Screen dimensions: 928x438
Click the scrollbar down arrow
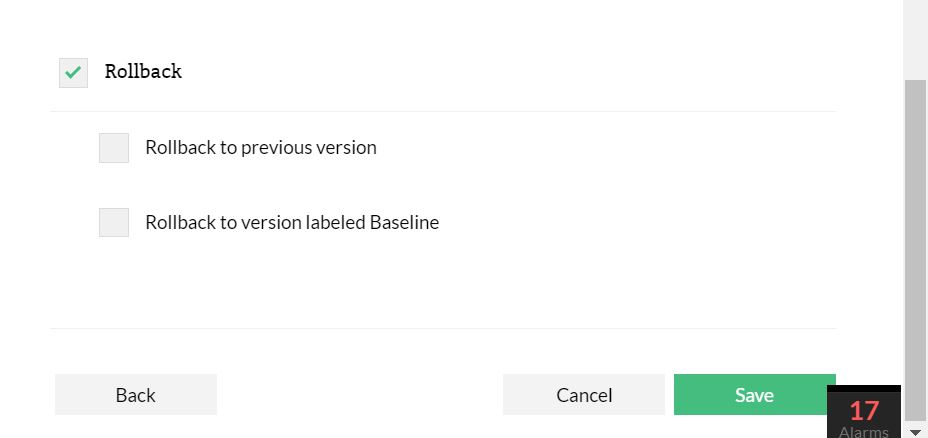pos(915,431)
